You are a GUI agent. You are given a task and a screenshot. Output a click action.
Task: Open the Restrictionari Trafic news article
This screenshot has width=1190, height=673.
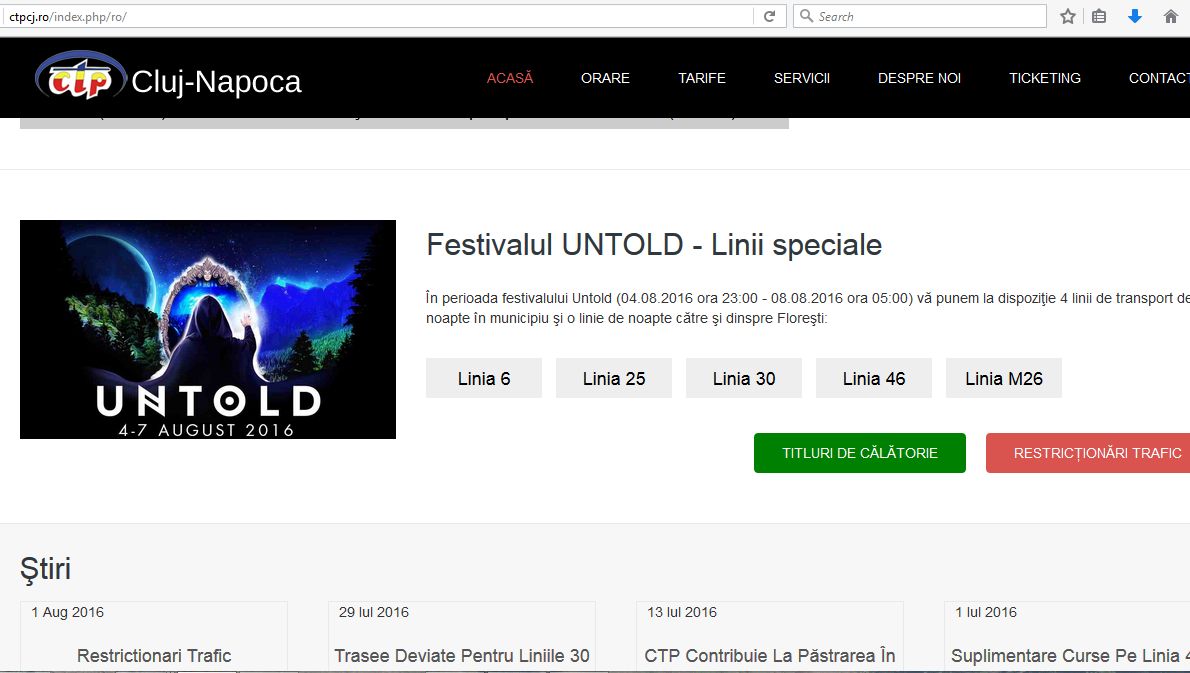coord(154,656)
